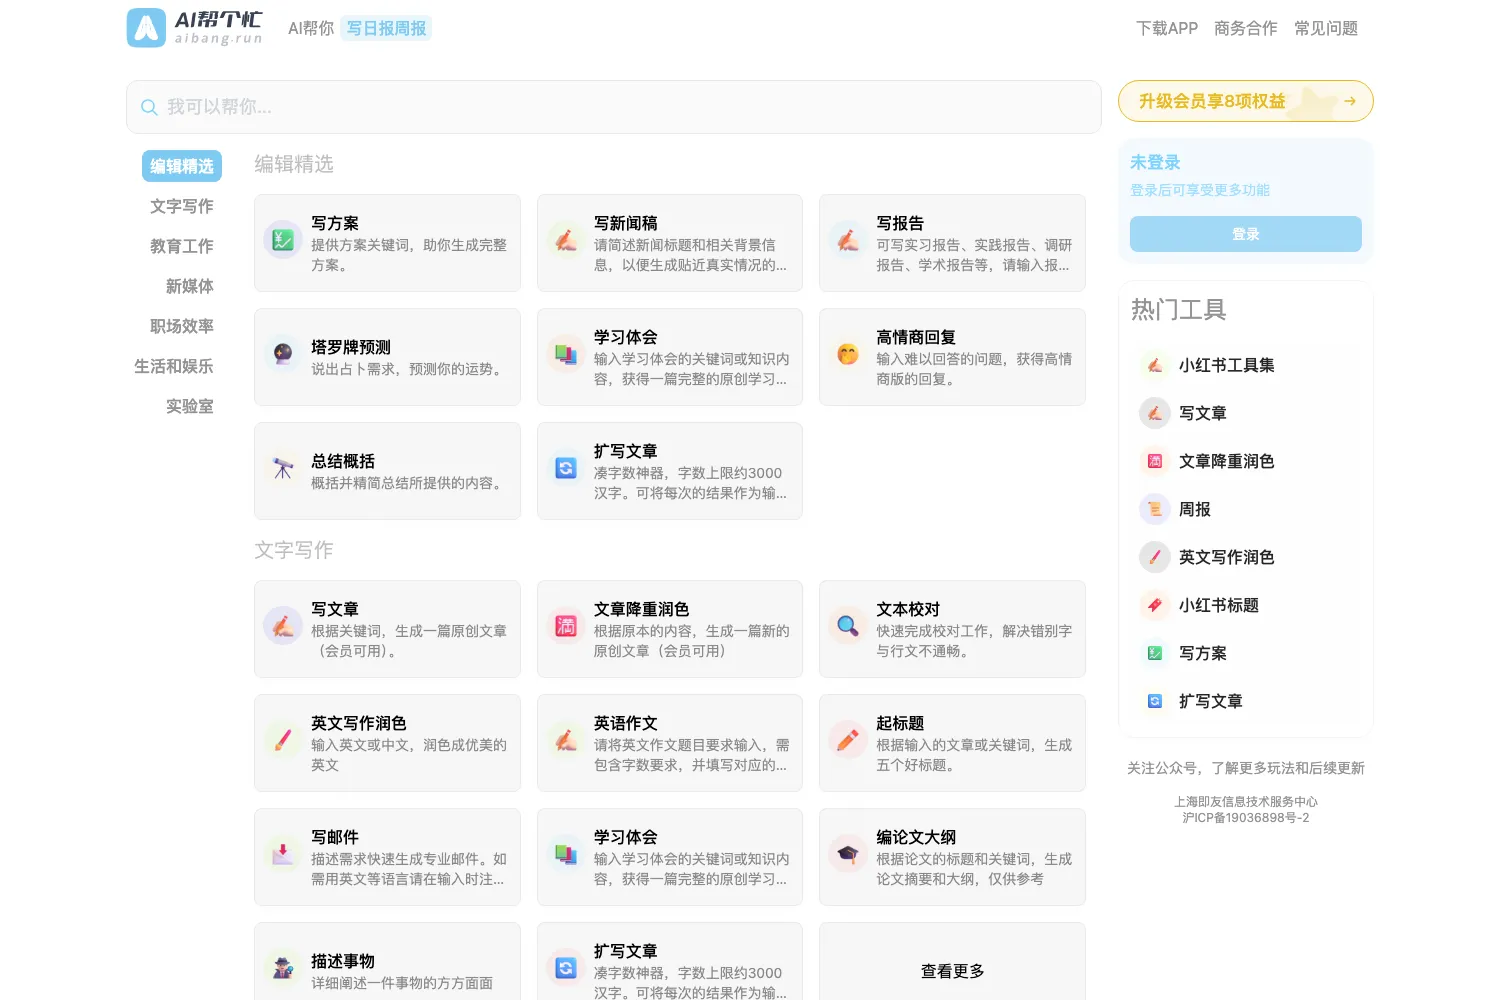This screenshot has height=1000, width=1500.
Task: Click the 查看更多 button
Action: tap(952, 971)
